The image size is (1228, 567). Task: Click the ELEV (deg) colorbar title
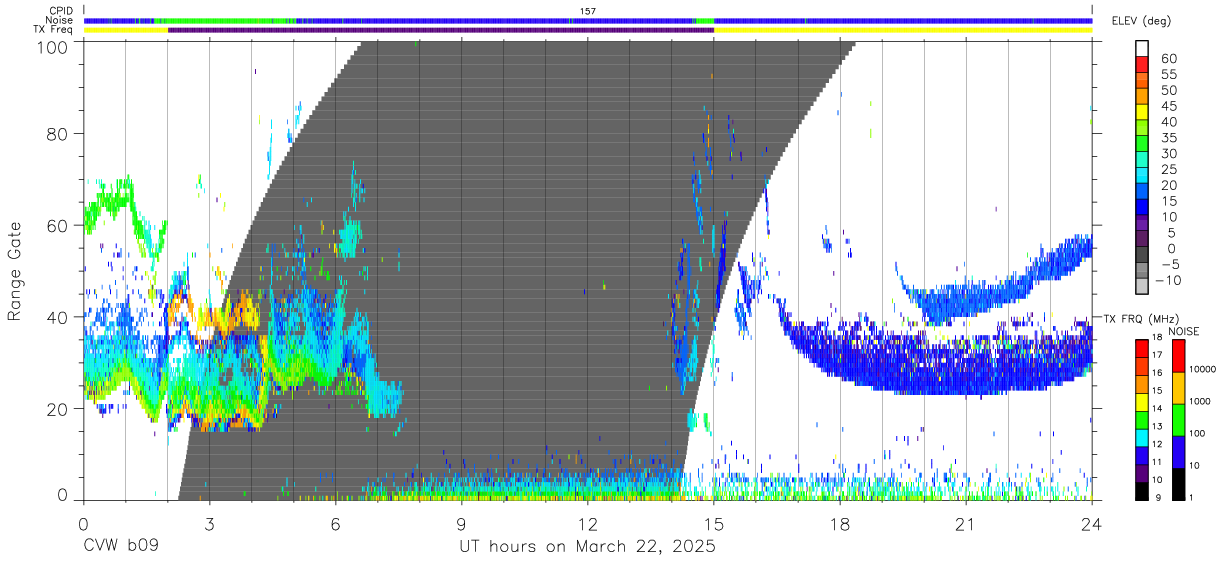(x=1141, y=21)
